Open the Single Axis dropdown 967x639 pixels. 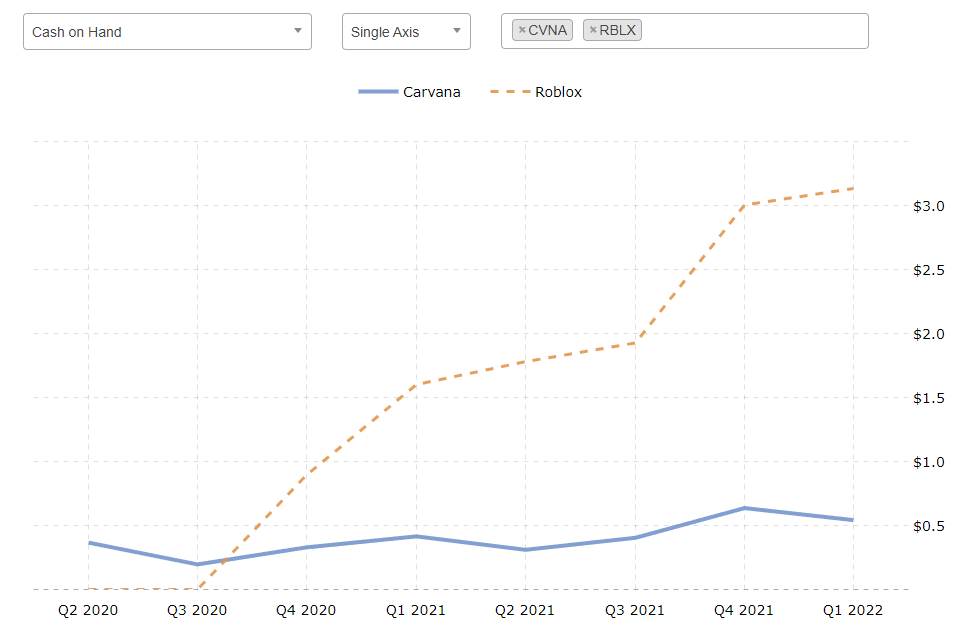(406, 31)
